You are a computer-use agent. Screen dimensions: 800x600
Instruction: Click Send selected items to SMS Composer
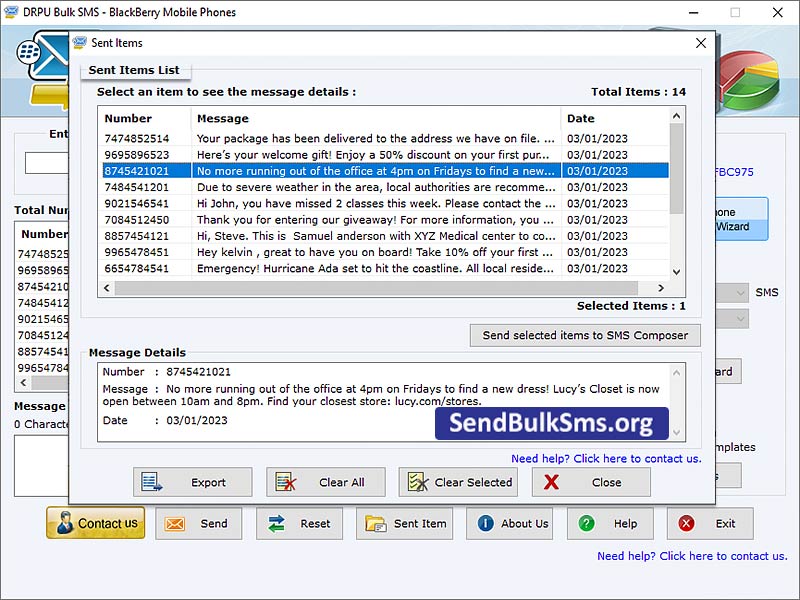585,335
